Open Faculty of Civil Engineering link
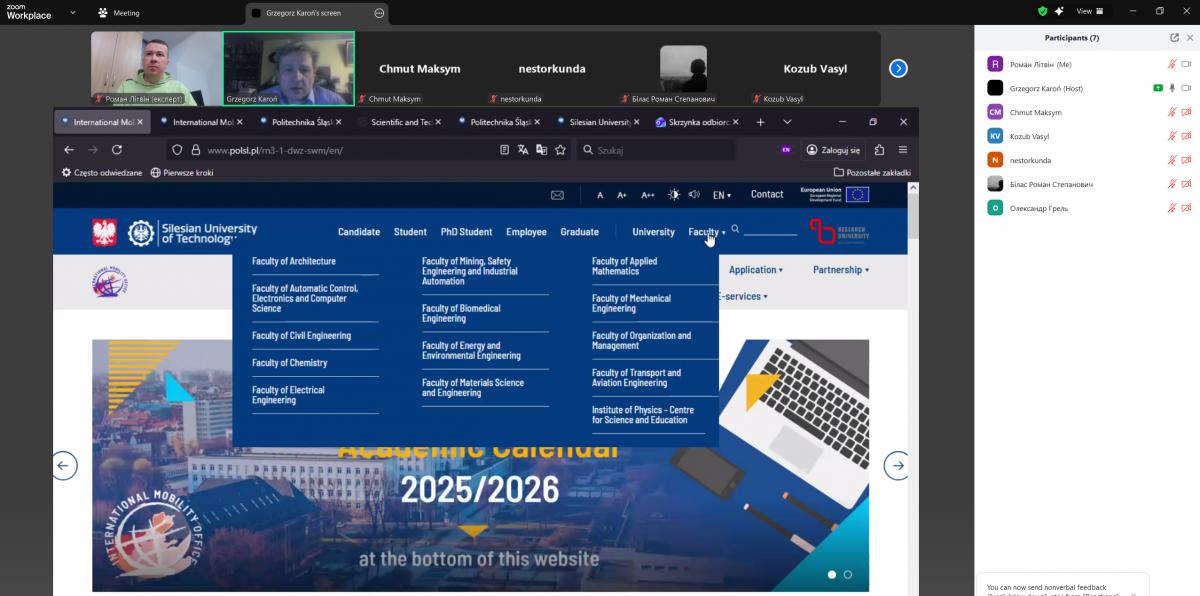The height and width of the screenshot is (596, 1200). [x=301, y=336]
